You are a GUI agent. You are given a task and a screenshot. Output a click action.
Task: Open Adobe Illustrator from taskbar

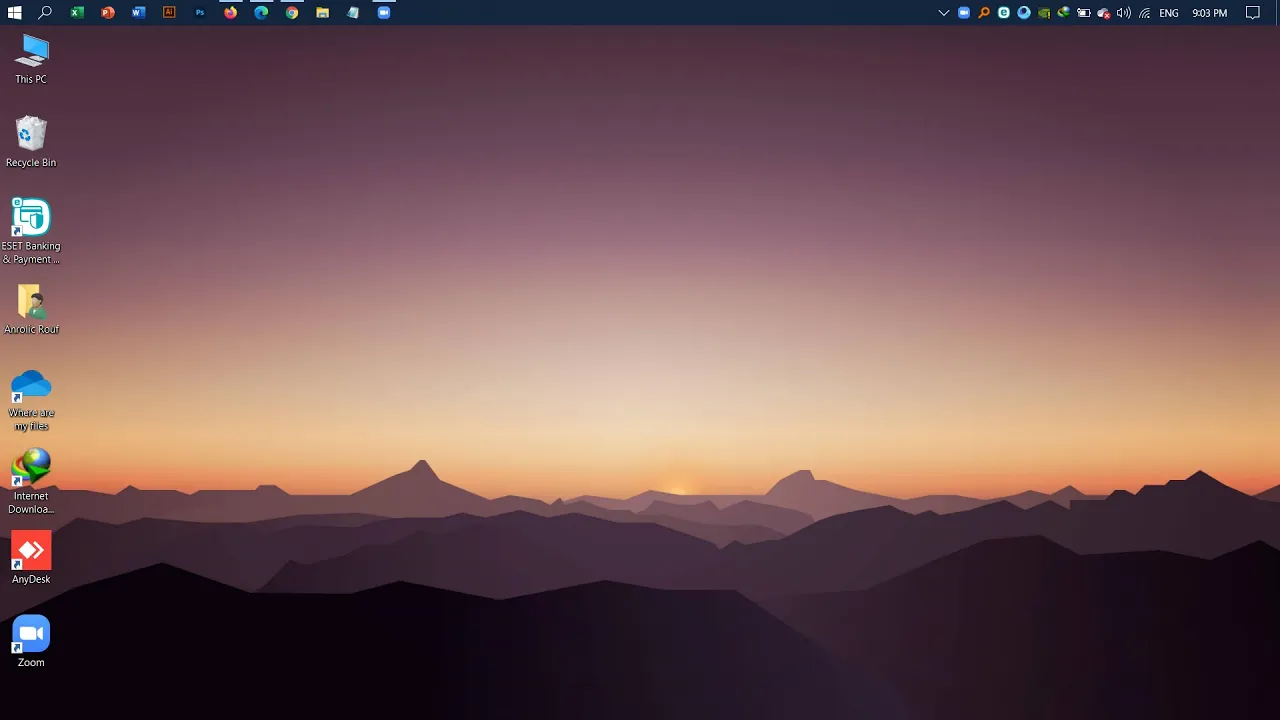pos(169,13)
